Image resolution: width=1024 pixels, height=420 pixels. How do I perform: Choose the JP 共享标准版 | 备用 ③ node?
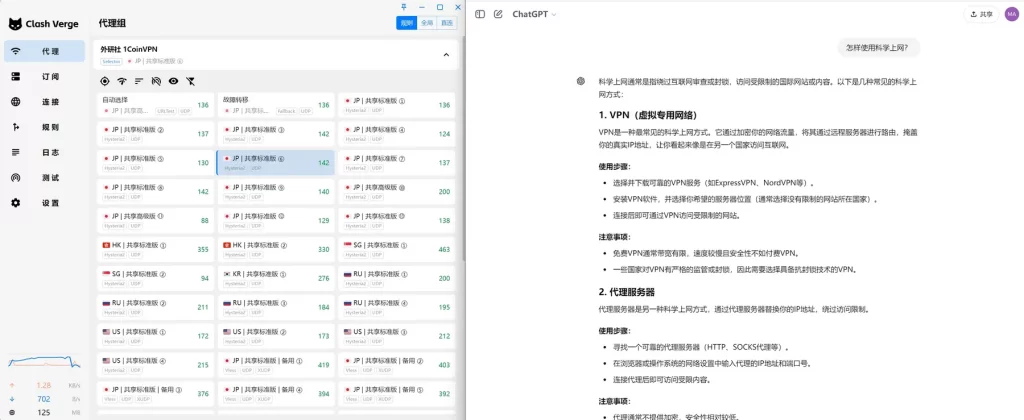pyautogui.click(x=155, y=393)
